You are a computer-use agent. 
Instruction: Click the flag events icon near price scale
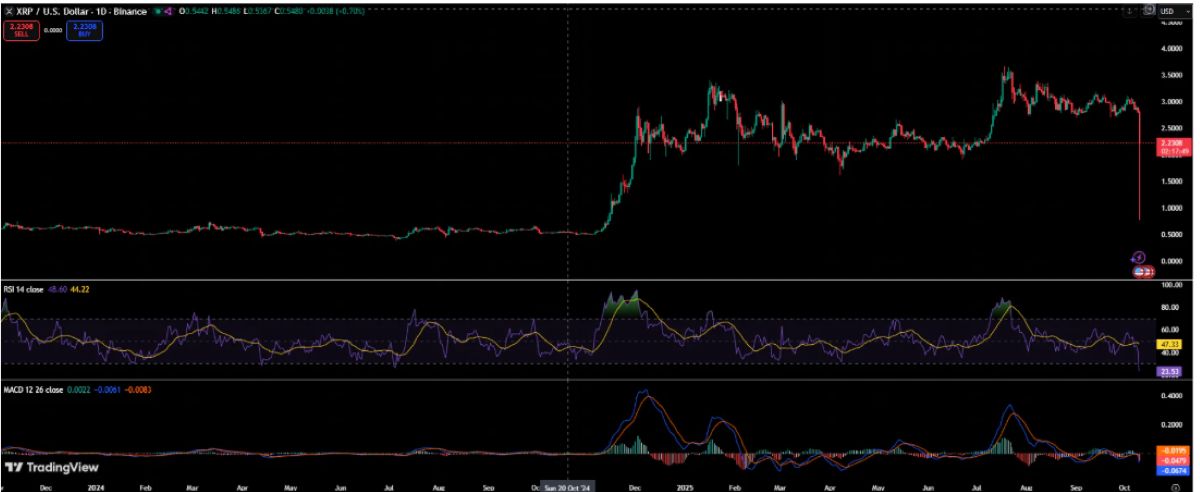point(1142,271)
